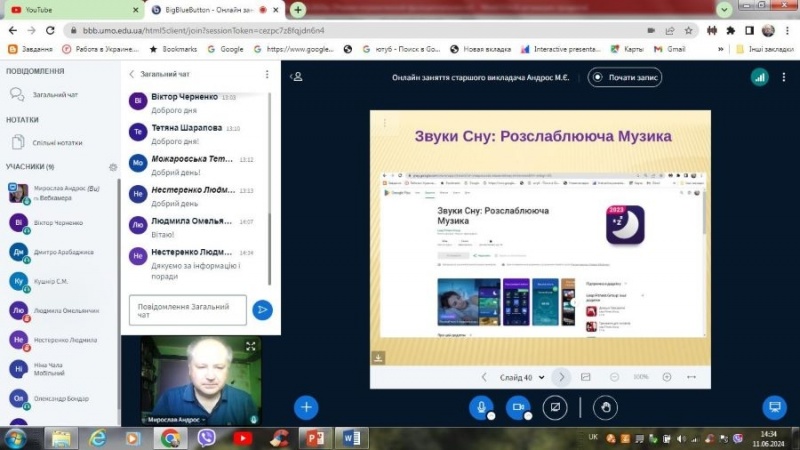Go to the previous slide

click(484, 377)
